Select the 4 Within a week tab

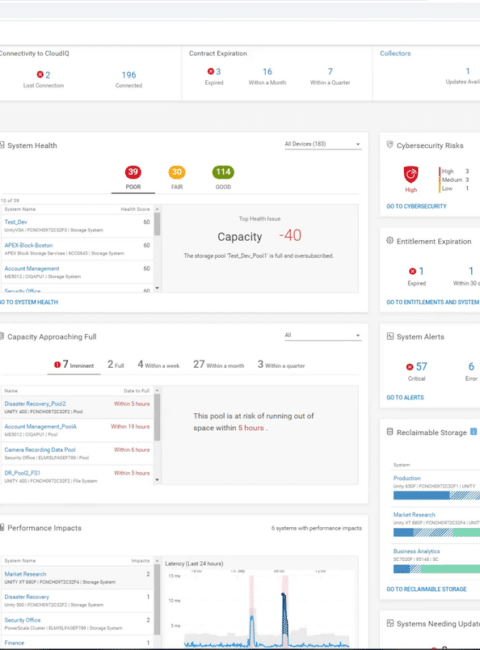(x=159, y=365)
